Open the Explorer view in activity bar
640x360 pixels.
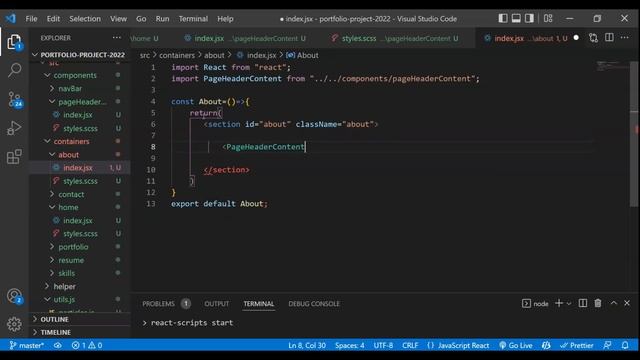(x=14, y=42)
